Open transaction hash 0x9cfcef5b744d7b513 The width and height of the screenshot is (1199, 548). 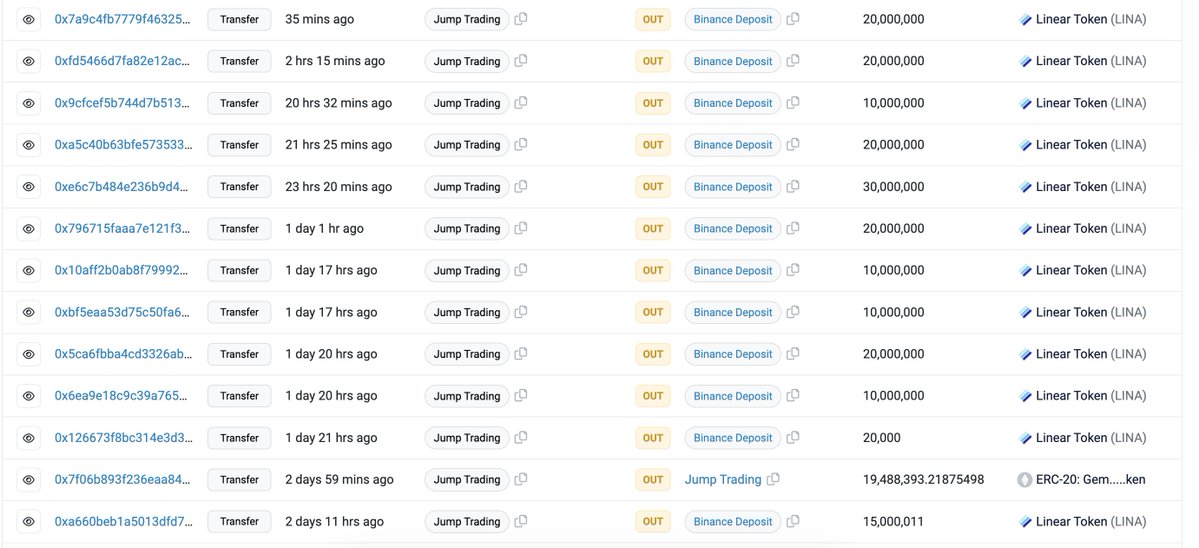[x=123, y=102]
